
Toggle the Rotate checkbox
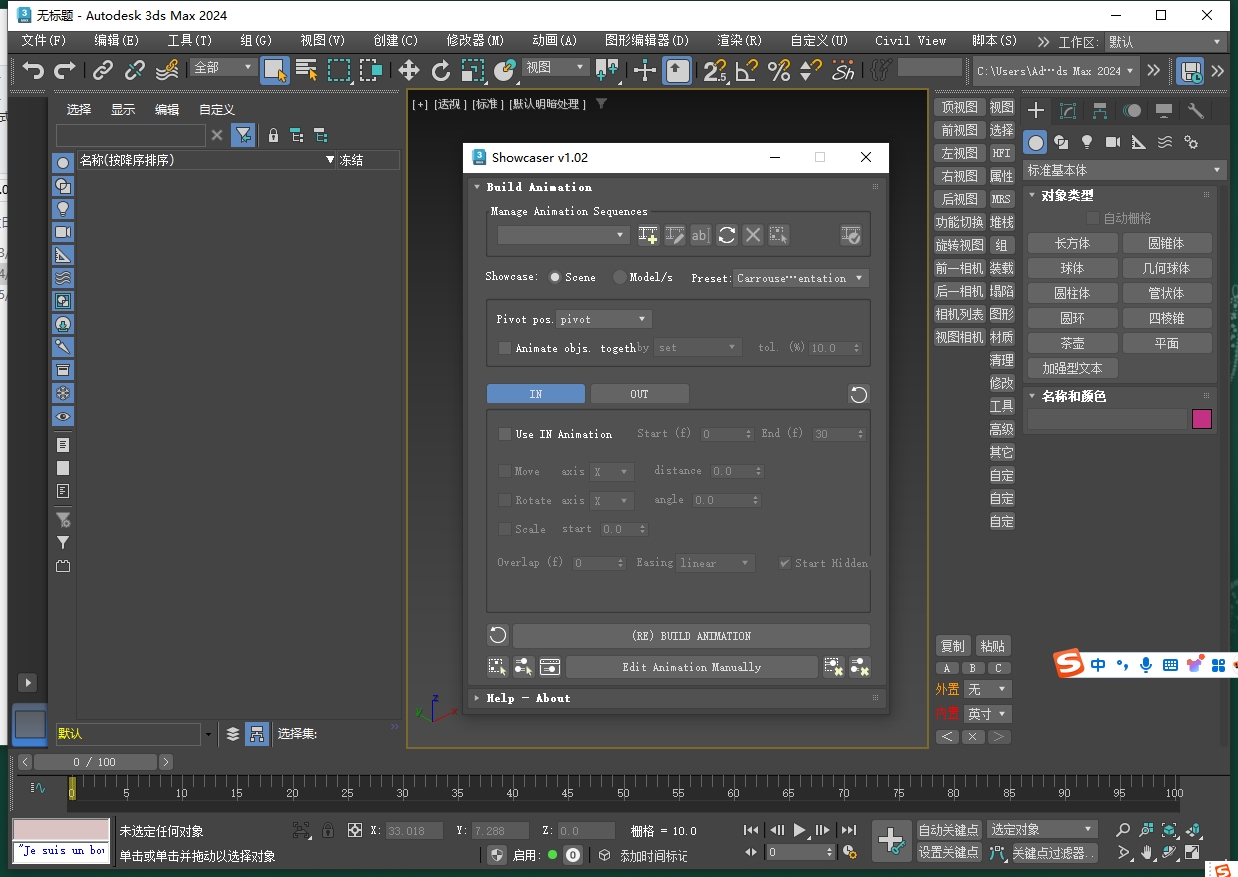pos(505,500)
